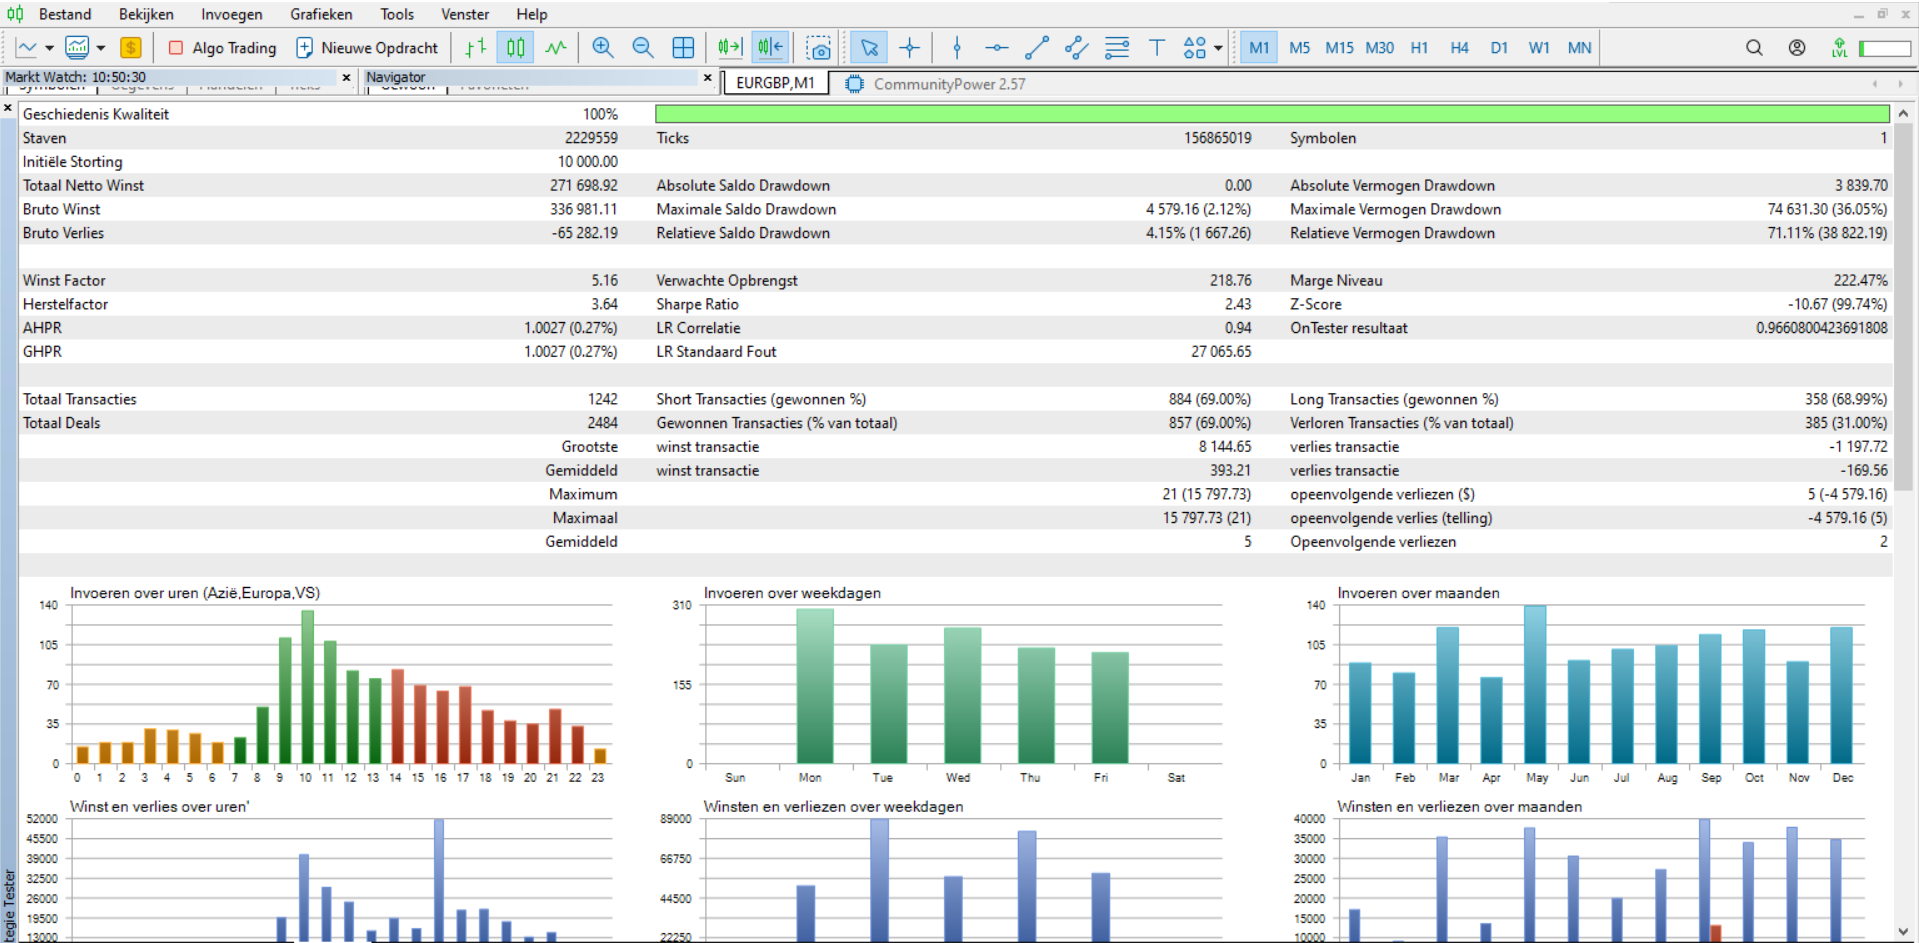Open the Invoegen menu

tap(232, 14)
